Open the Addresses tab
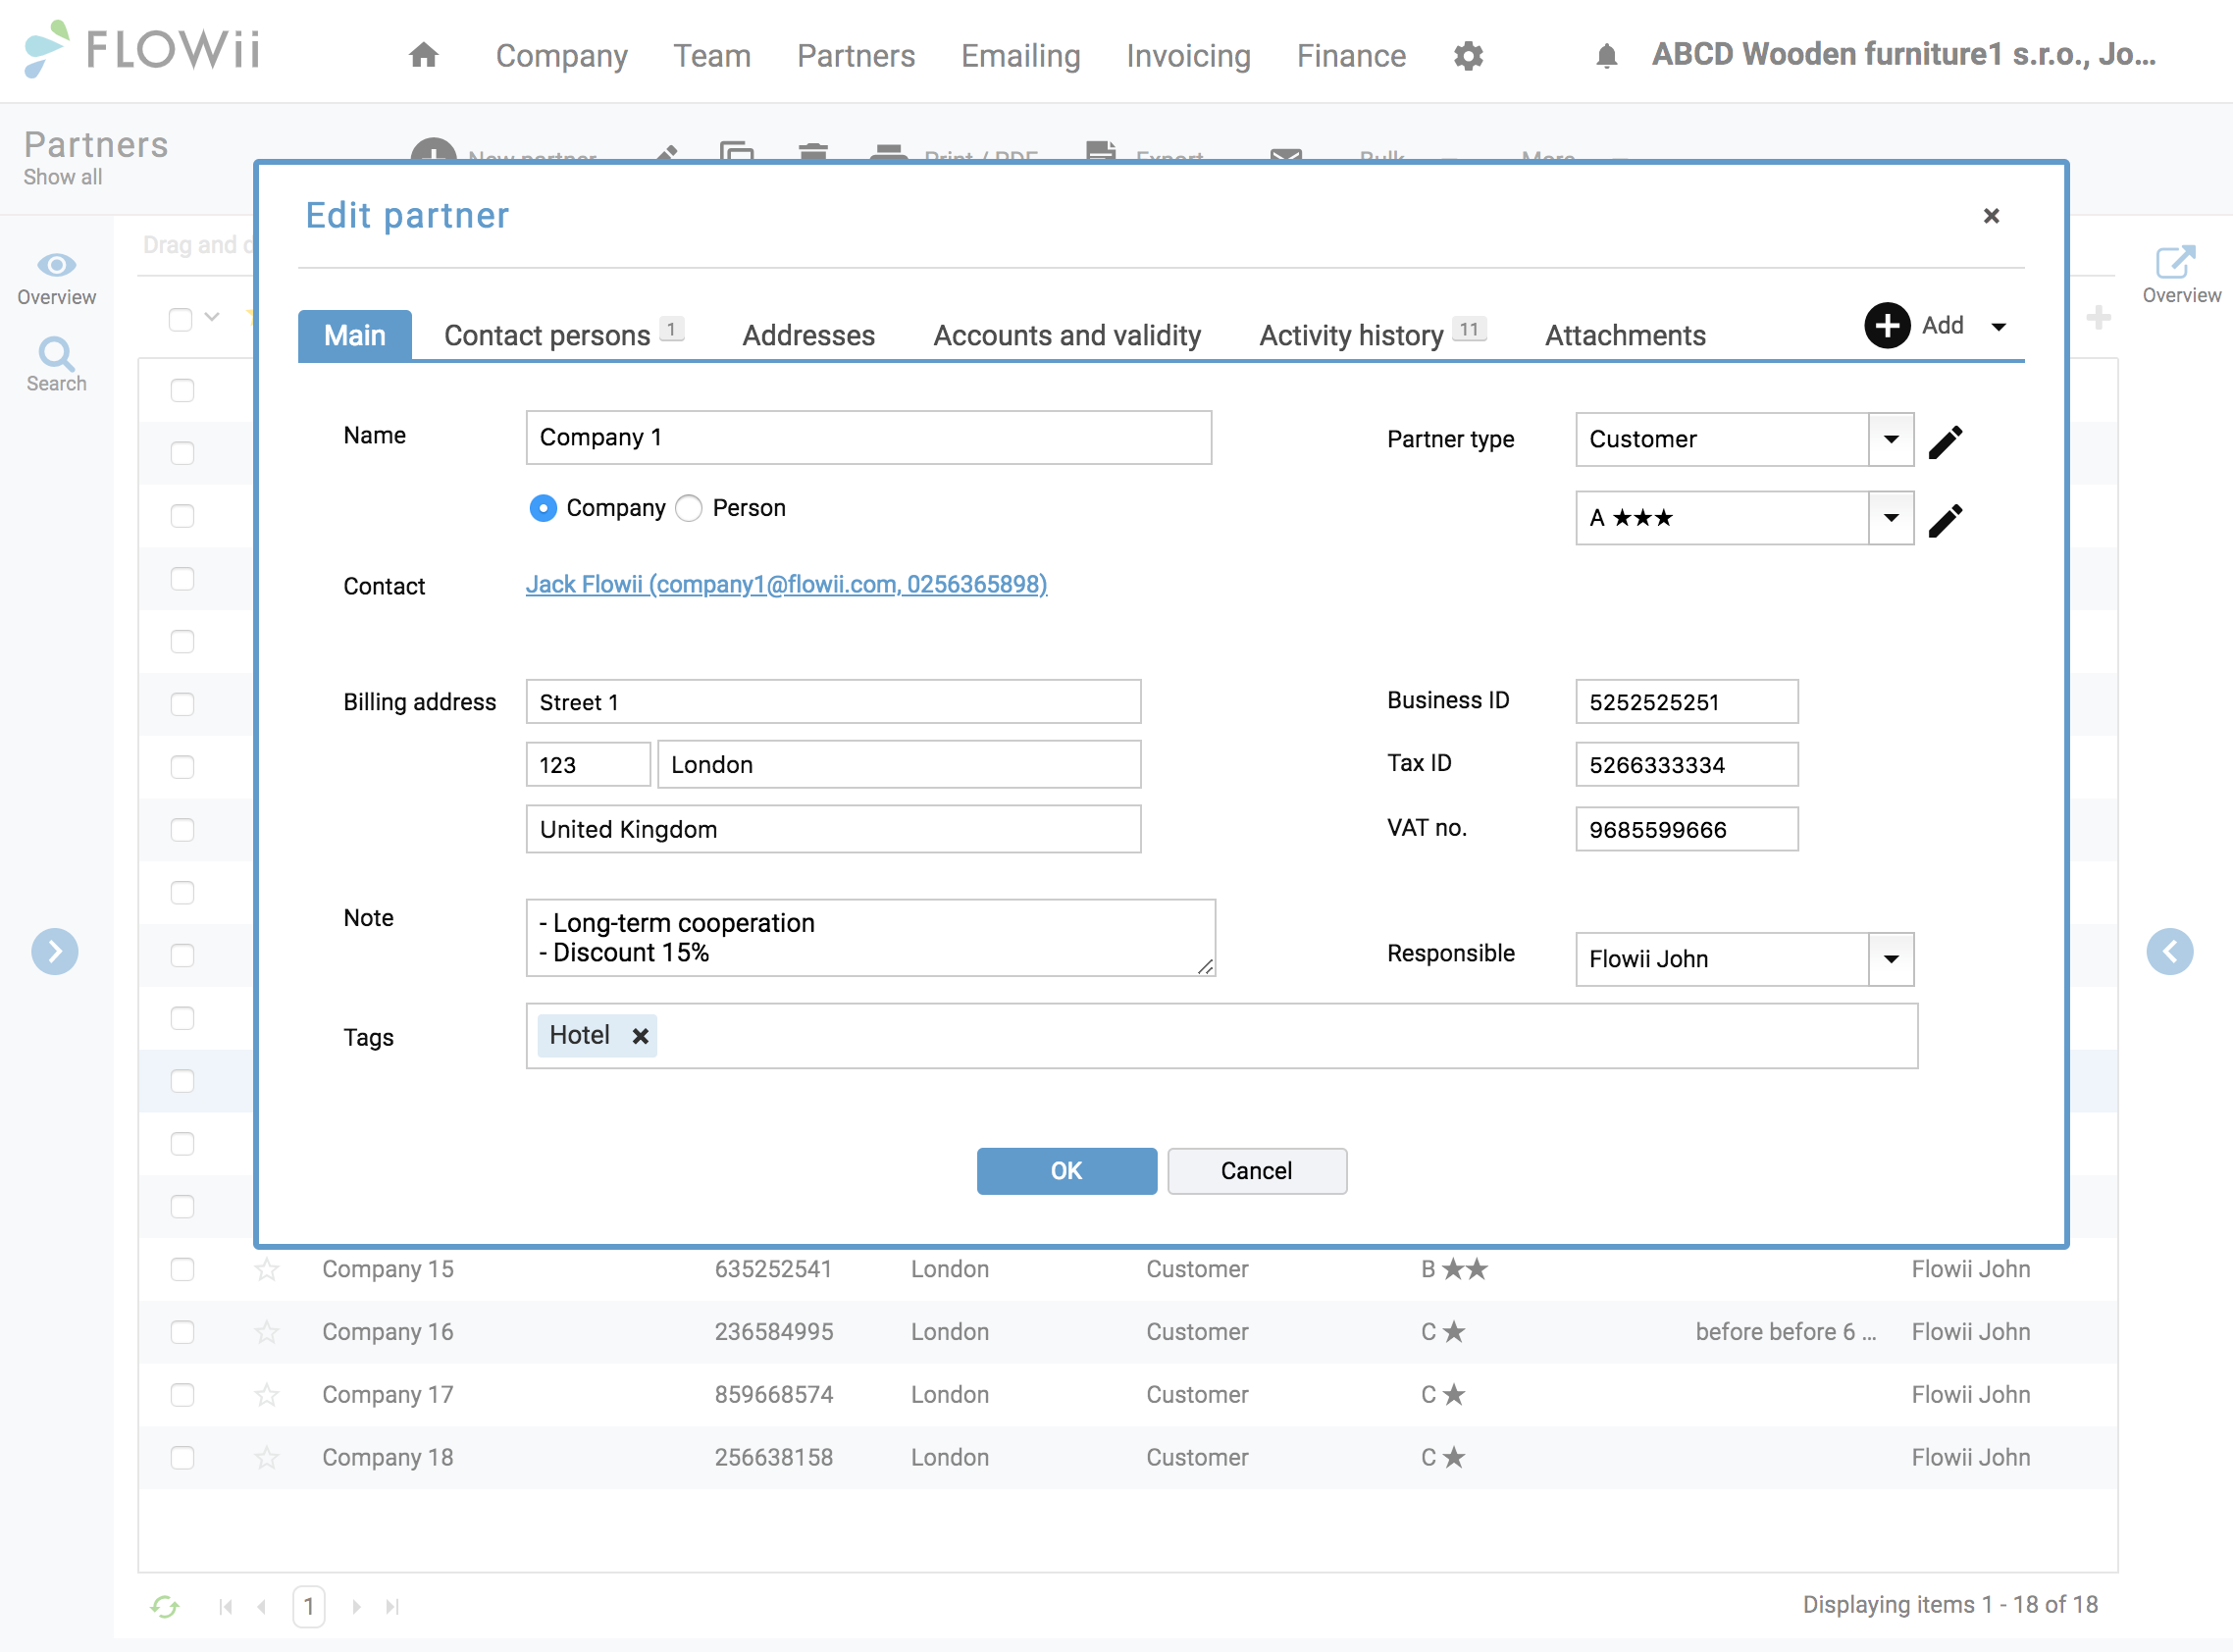Image resolution: width=2233 pixels, height=1652 pixels. 808,336
